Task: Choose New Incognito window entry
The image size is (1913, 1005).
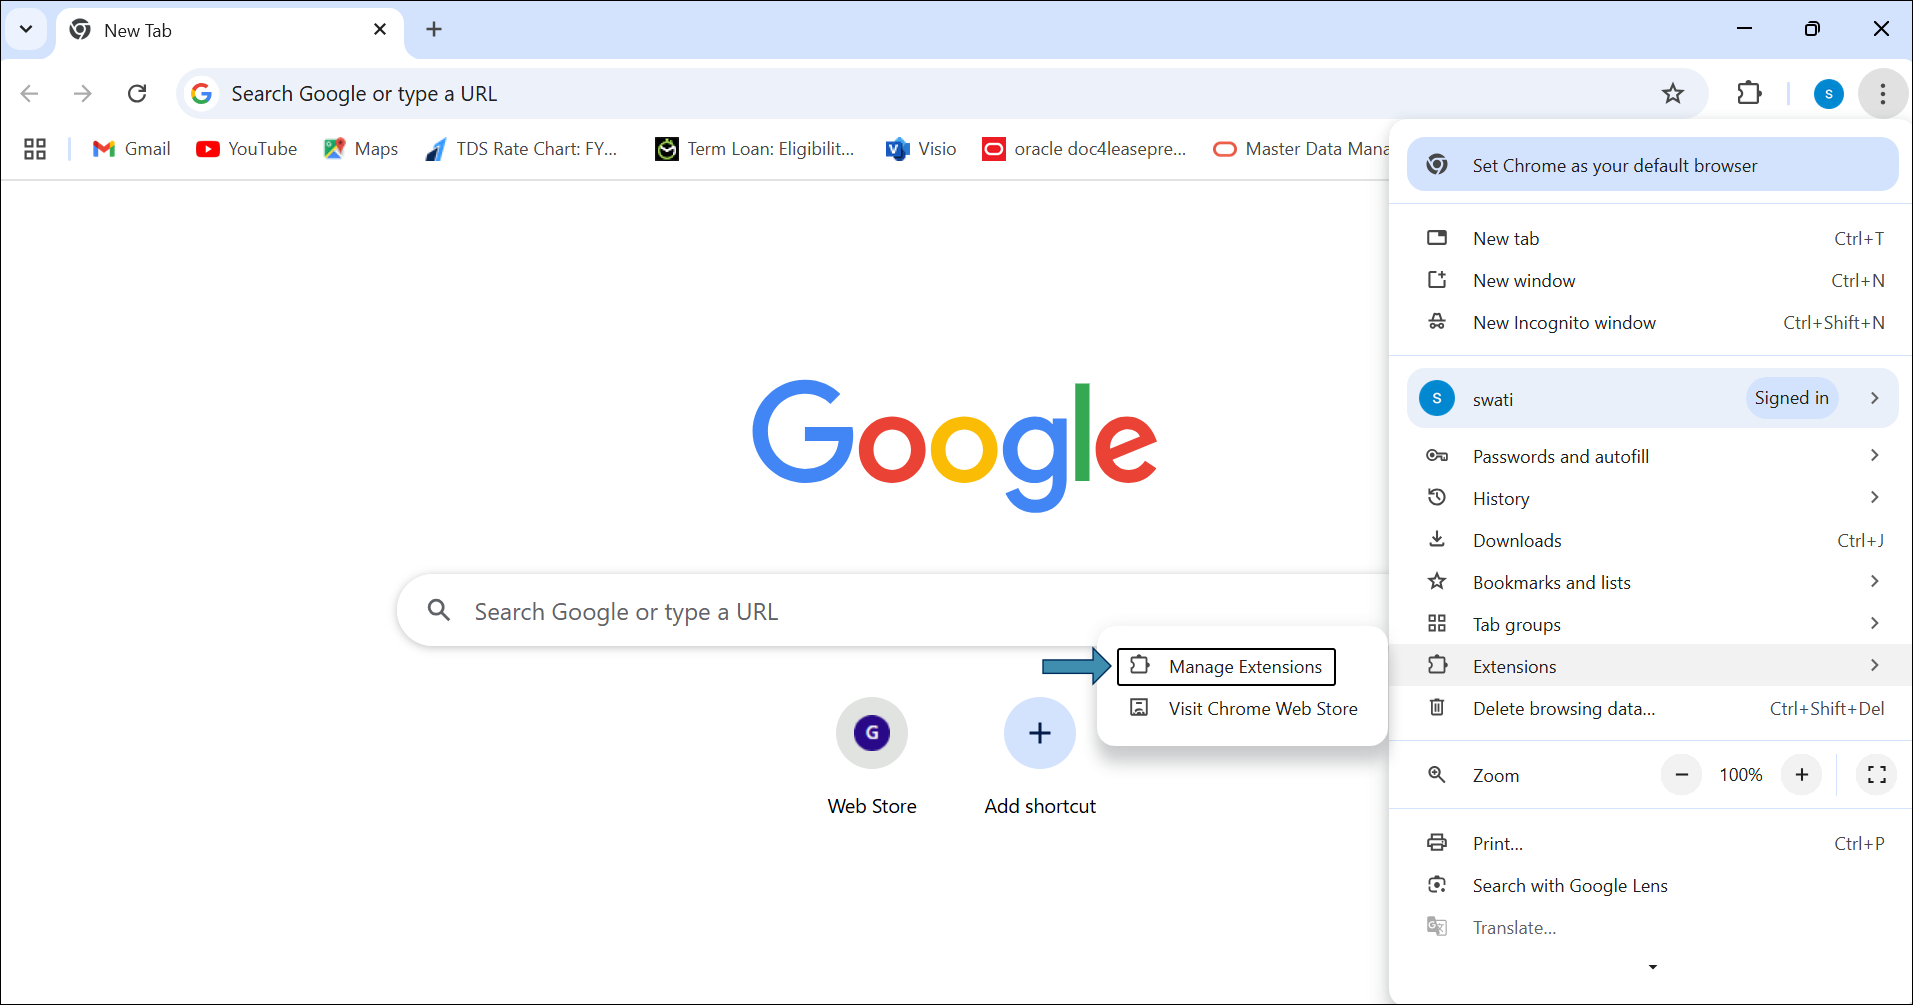Action: point(1652,322)
